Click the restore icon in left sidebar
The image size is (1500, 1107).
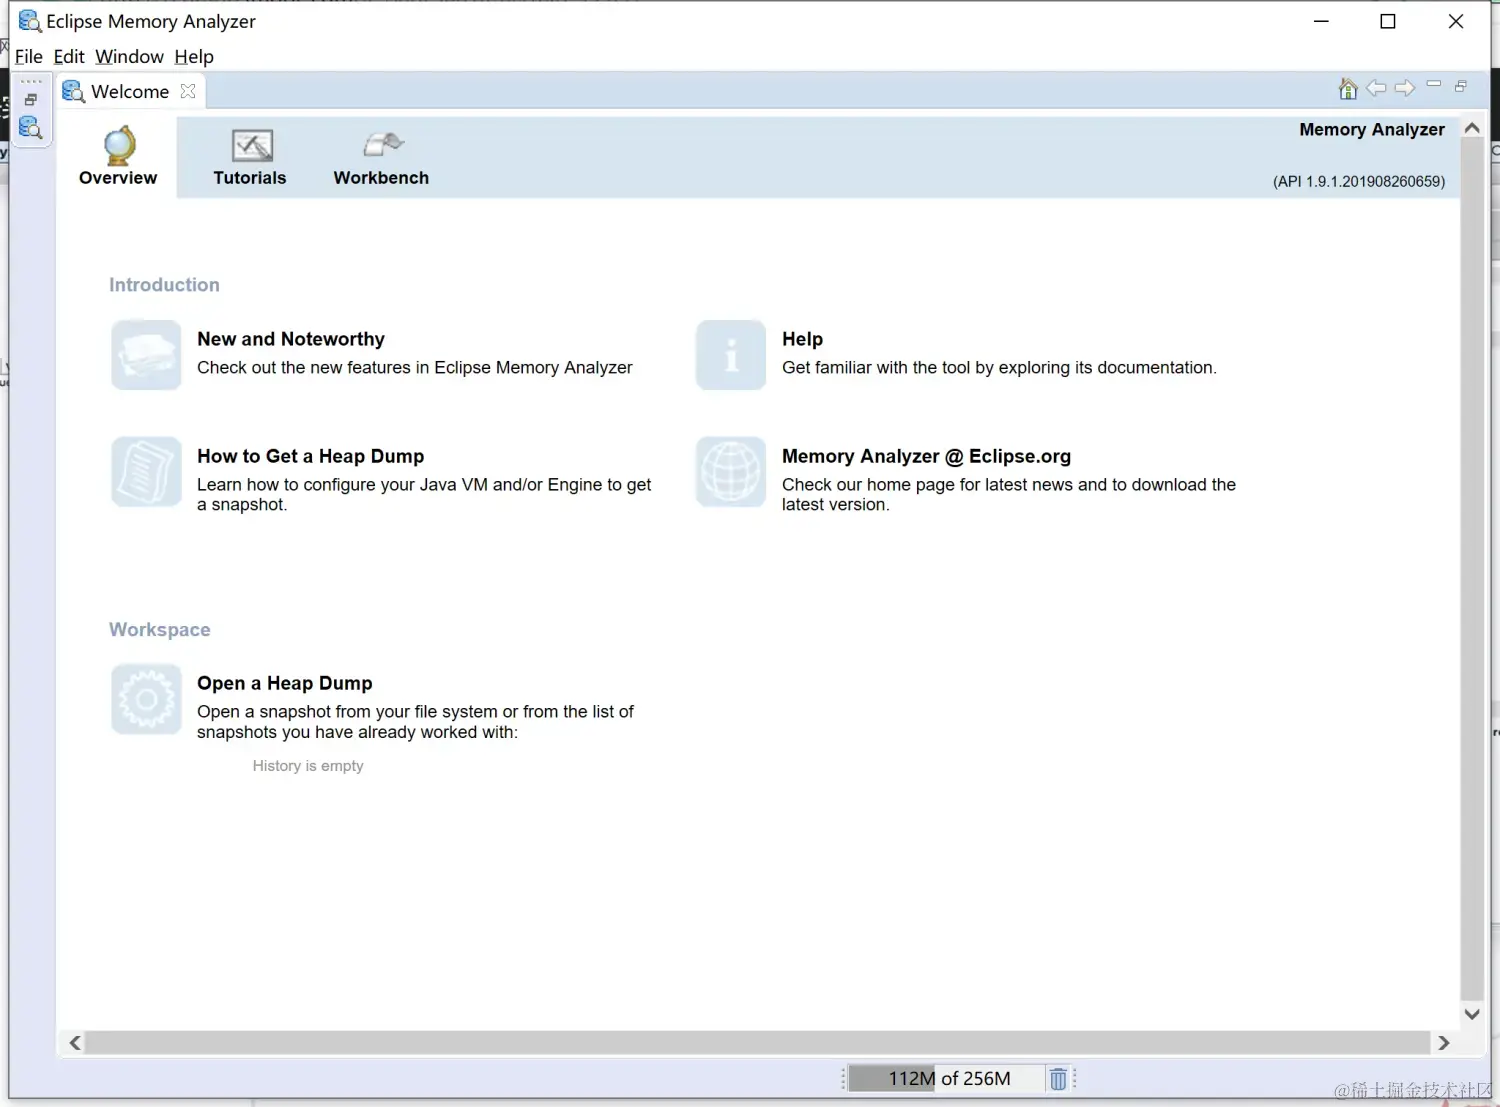(x=31, y=100)
